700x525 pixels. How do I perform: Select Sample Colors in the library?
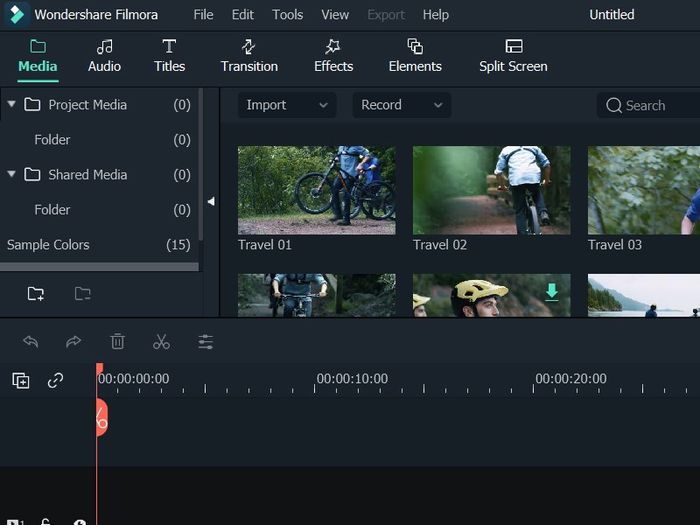tap(99, 245)
